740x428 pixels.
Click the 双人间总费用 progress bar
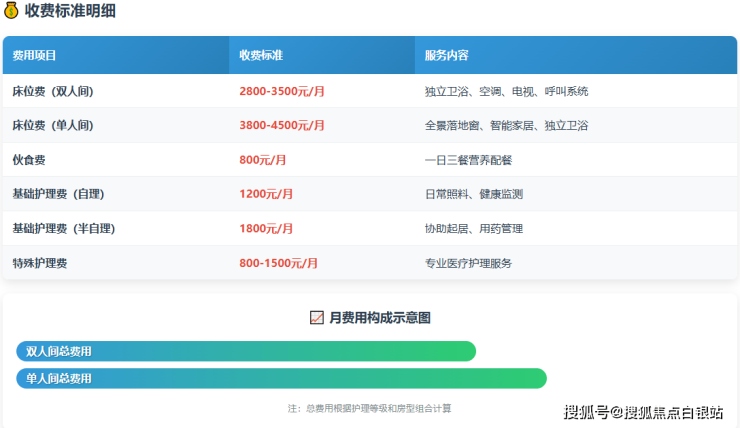246,351
